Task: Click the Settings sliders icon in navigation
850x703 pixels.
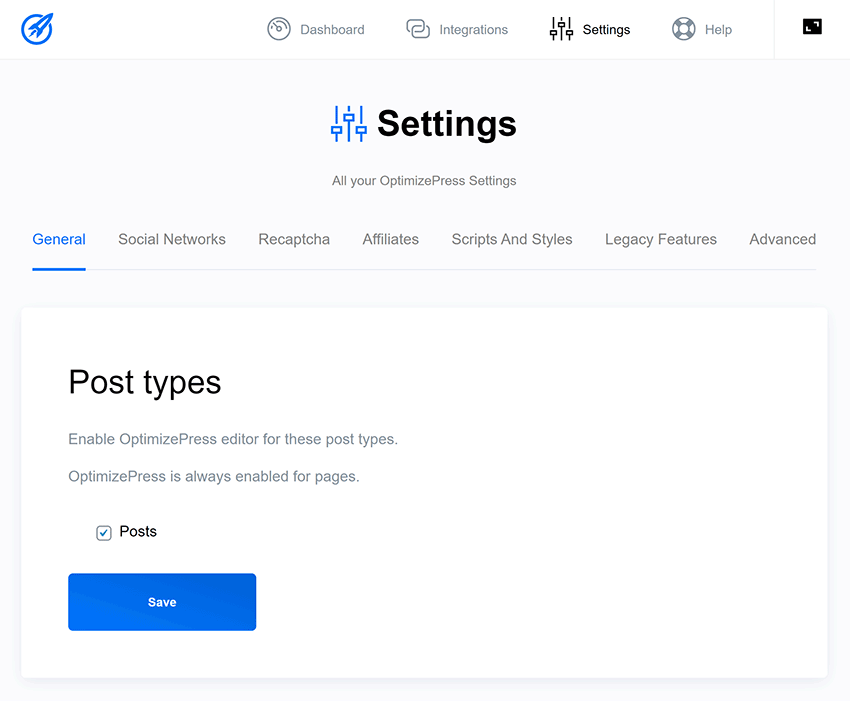Action: tap(561, 29)
